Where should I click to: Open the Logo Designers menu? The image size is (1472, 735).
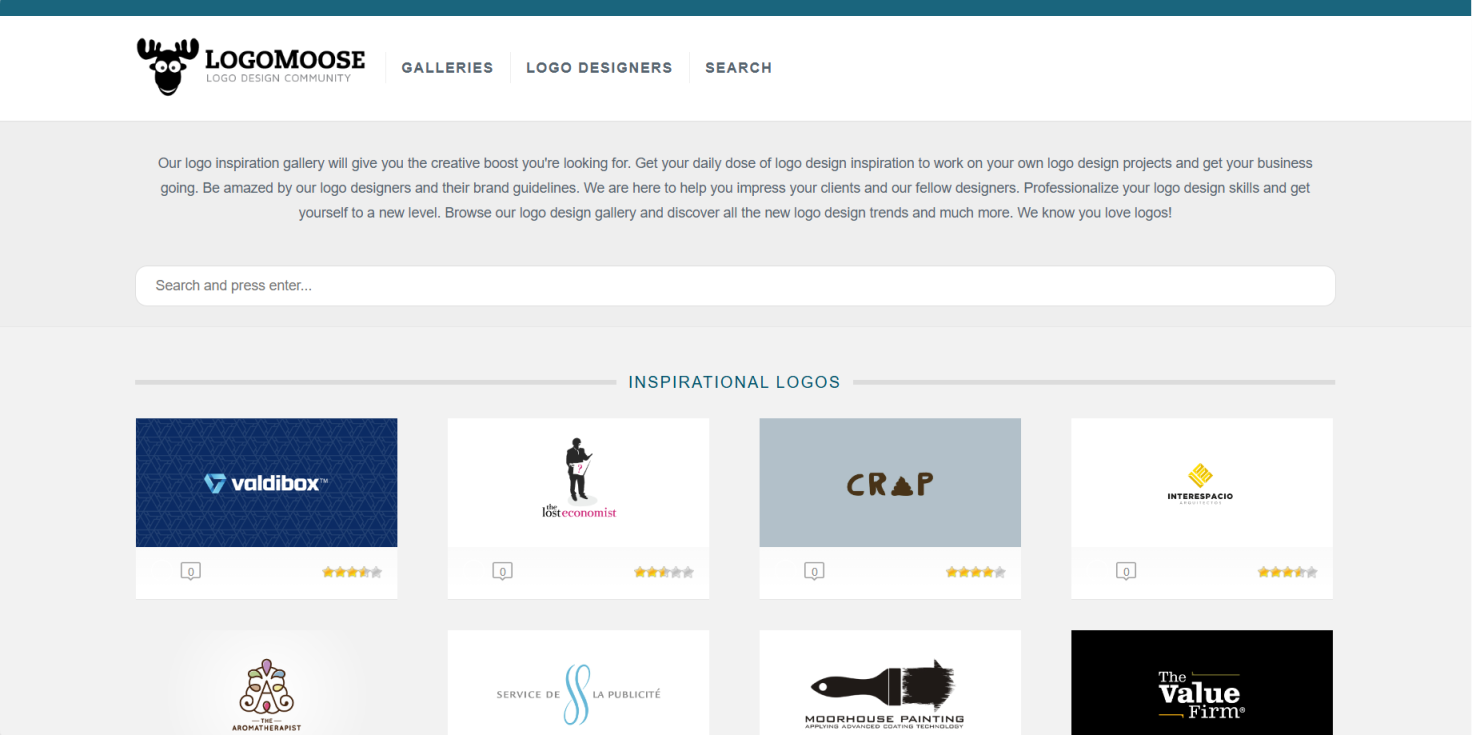[x=599, y=68]
